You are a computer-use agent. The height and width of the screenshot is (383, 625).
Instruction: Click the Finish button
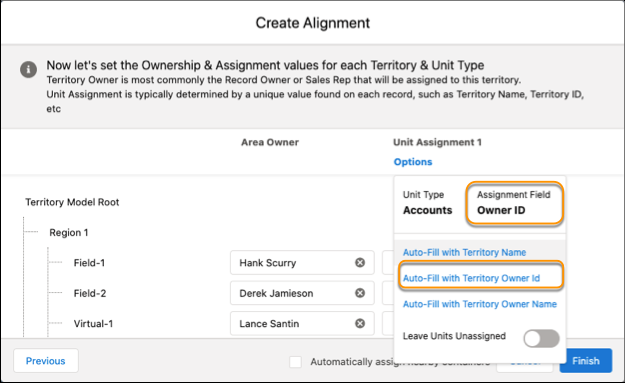click(x=586, y=361)
